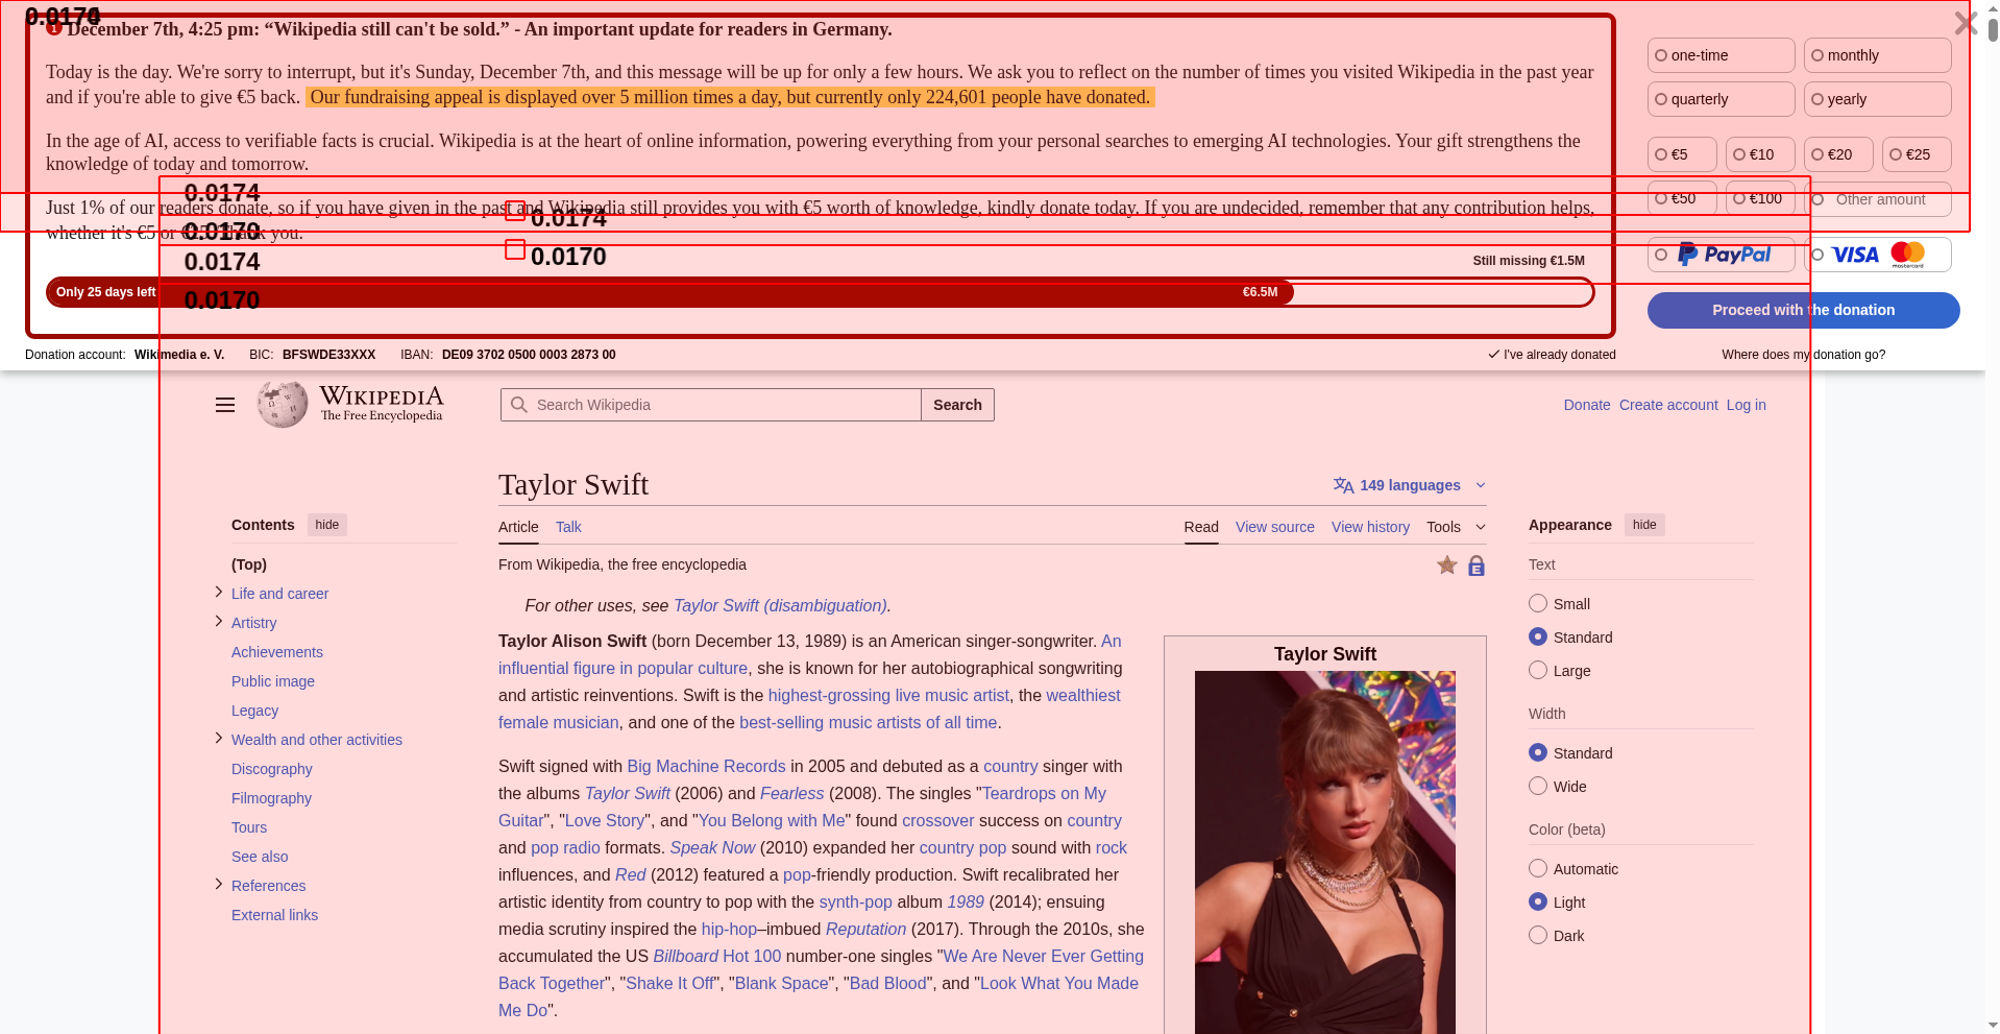Select Visa Mastercard payment option
Viewport: 2000px width, 1034px height.
point(1877,255)
